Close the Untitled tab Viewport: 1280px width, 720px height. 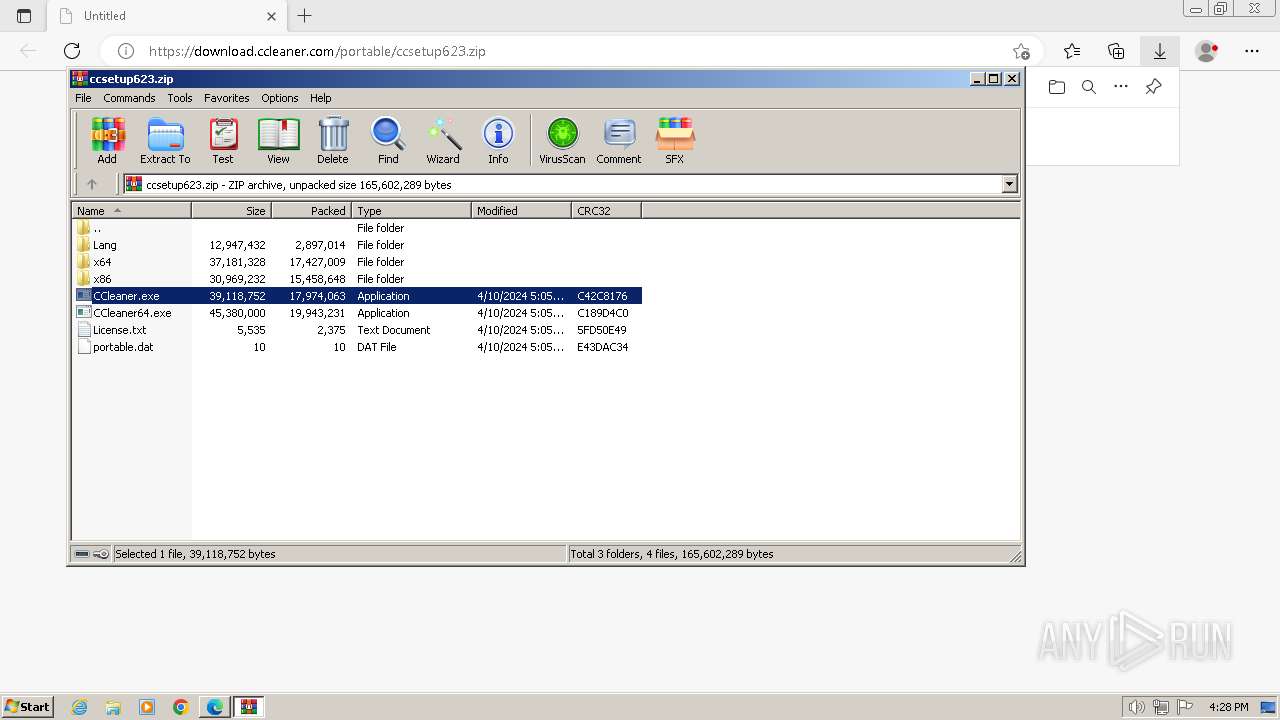coord(272,16)
